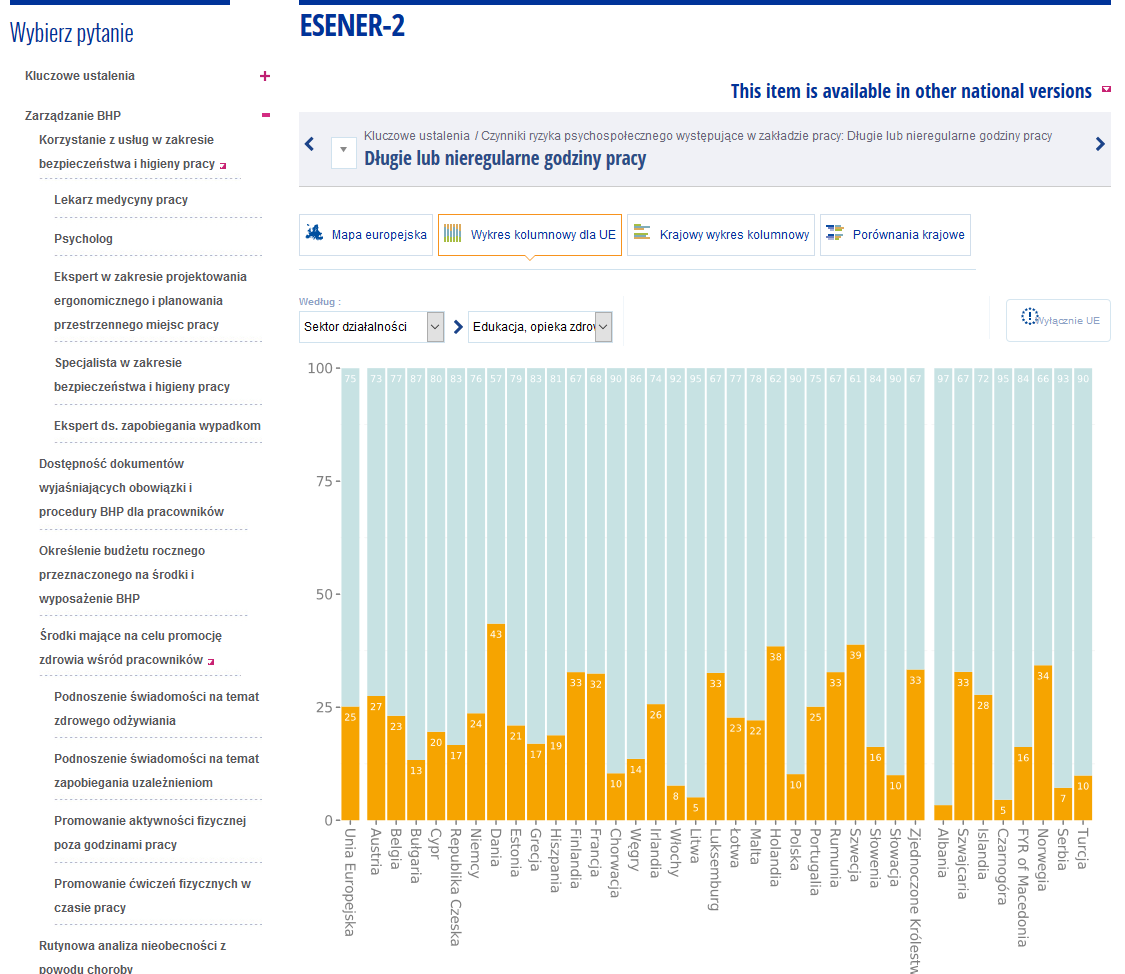
Task: Click This item is available in other national versions
Action: [x=911, y=91]
